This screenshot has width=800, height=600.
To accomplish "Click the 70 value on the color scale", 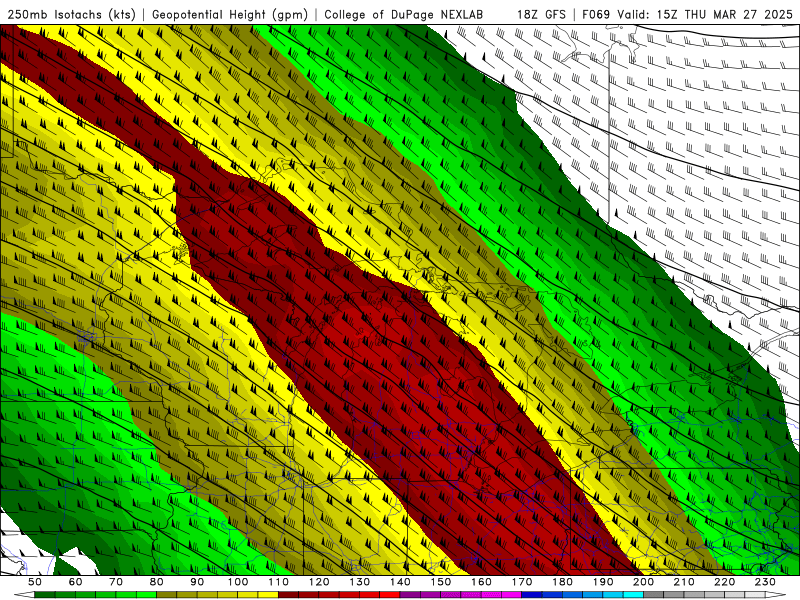I will pyautogui.click(x=116, y=582).
